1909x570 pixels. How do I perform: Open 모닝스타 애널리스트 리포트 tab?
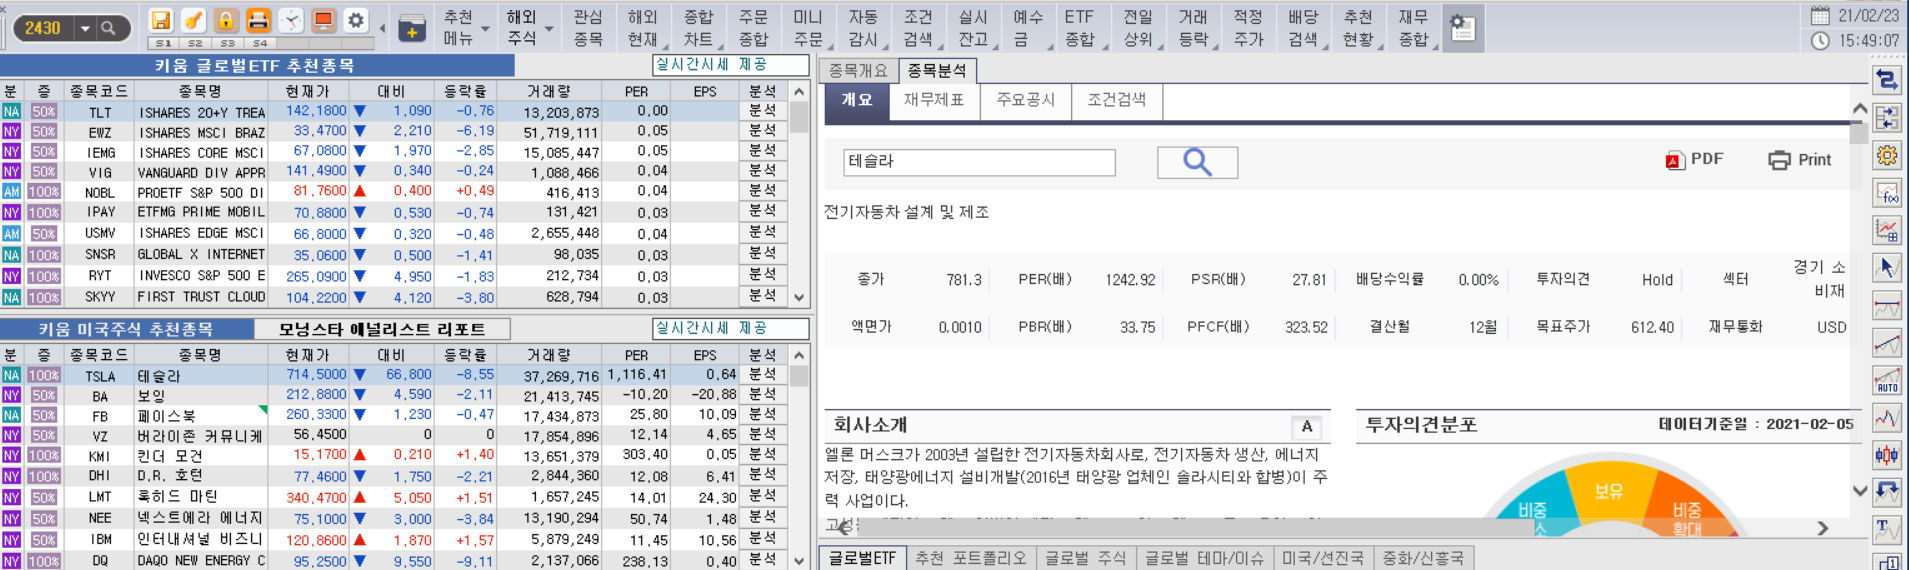click(382, 329)
